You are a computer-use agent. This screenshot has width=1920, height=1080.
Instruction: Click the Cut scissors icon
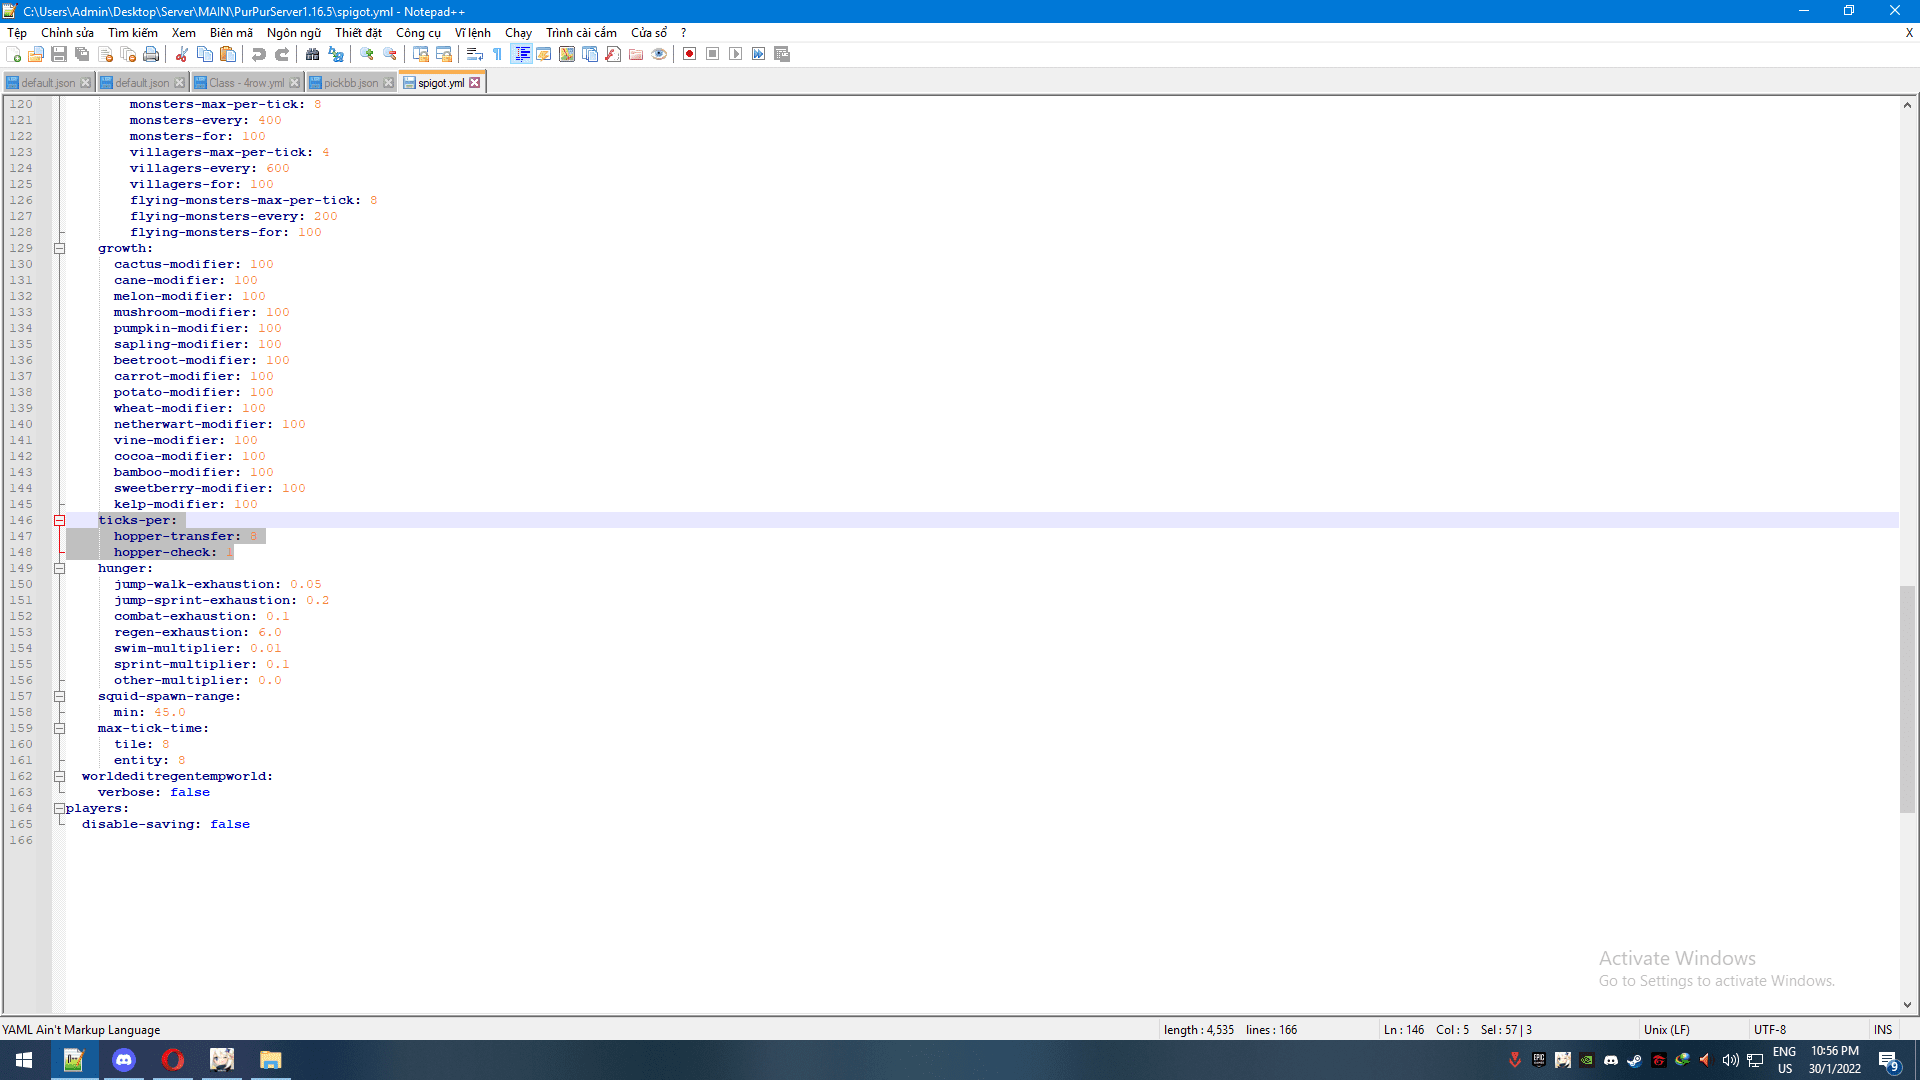pos(182,54)
